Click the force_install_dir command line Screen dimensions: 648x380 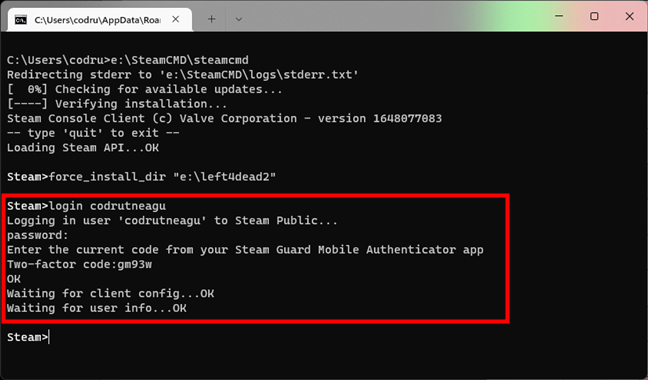click(x=141, y=177)
